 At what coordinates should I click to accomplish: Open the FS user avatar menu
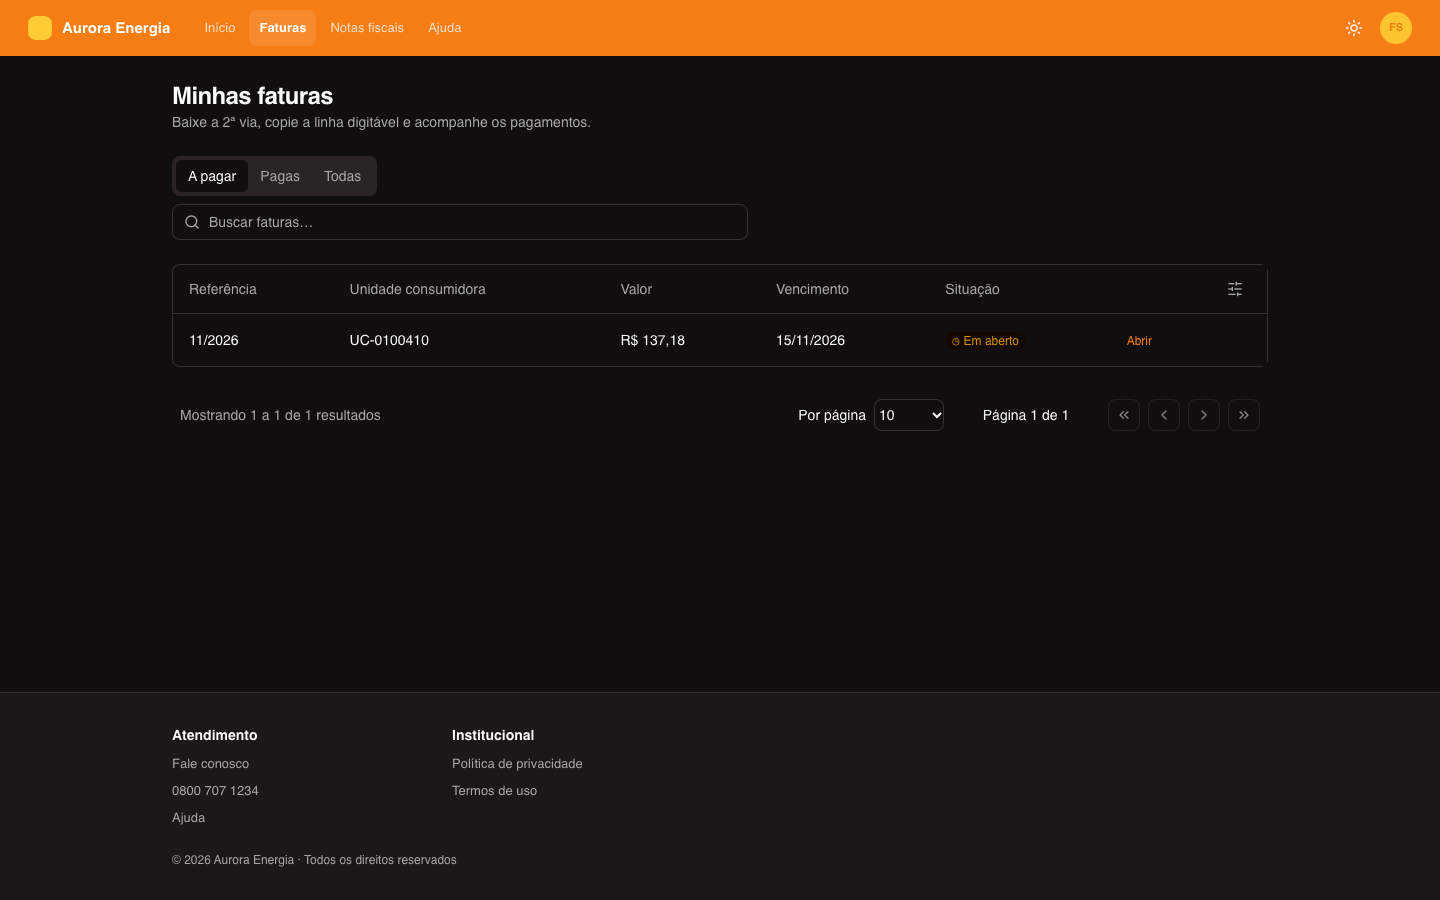(1396, 28)
